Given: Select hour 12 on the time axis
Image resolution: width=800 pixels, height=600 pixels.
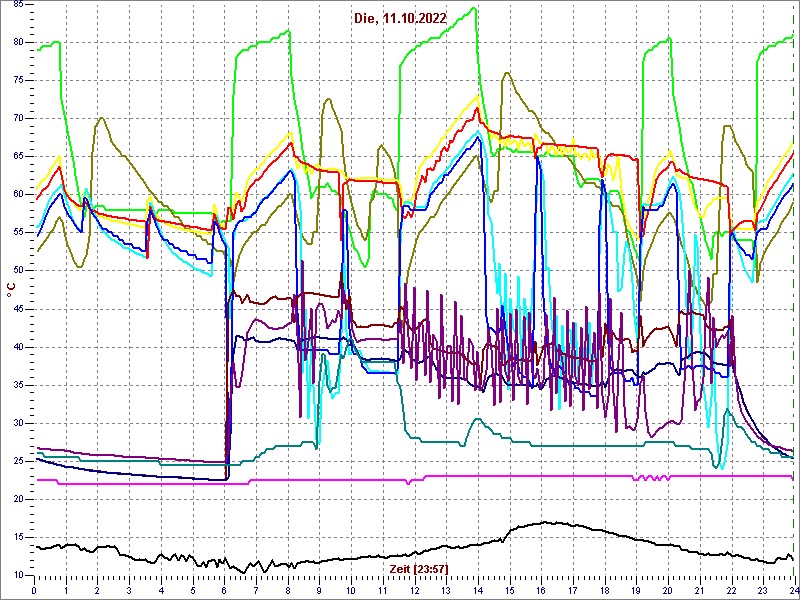Looking at the screenshot, I should [x=413, y=590].
